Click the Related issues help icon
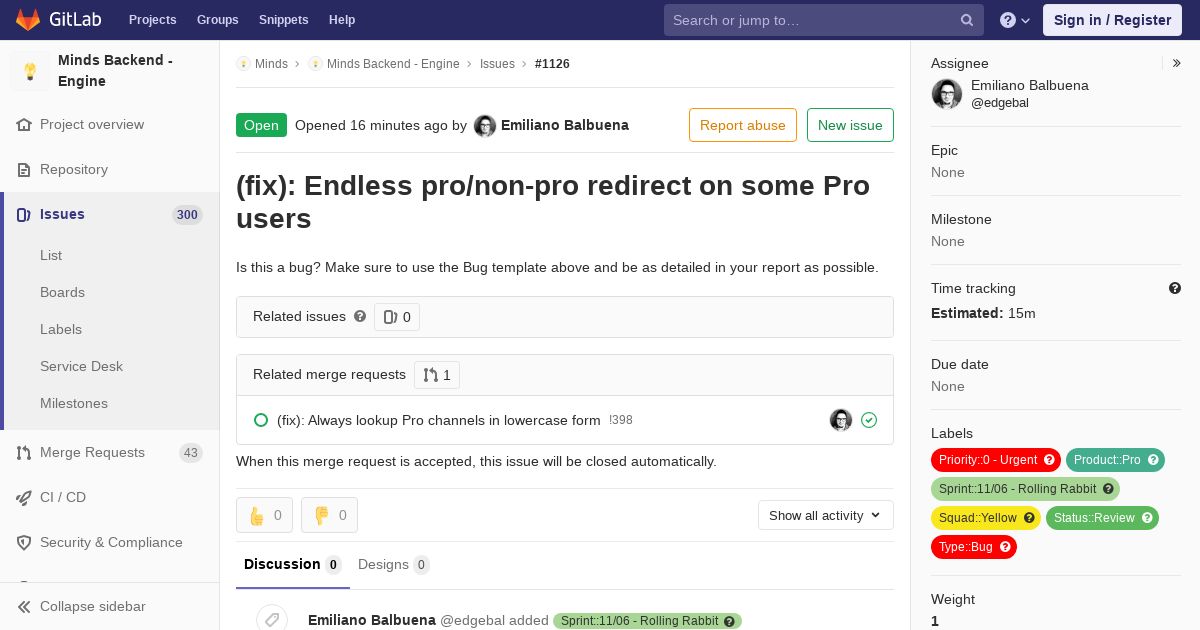1200x630 pixels. pyautogui.click(x=360, y=316)
